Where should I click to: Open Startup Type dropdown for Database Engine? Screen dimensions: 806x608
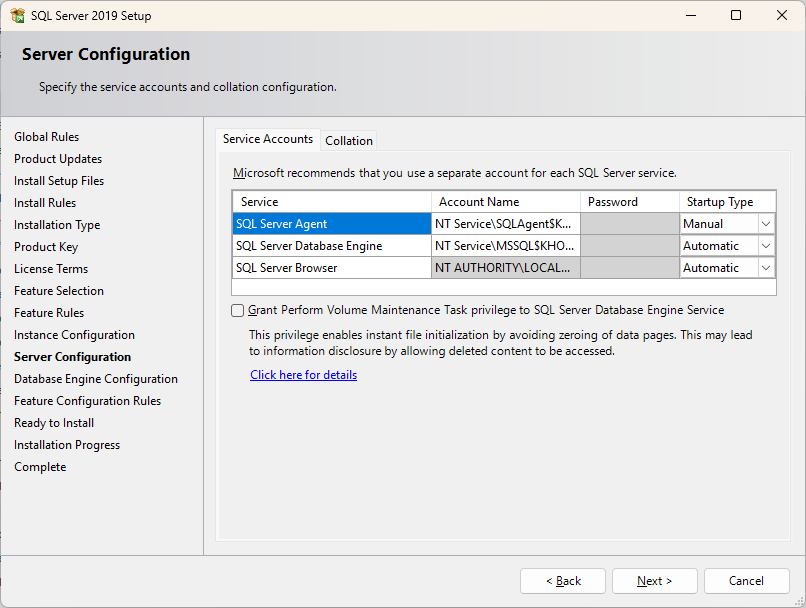[x=765, y=246]
